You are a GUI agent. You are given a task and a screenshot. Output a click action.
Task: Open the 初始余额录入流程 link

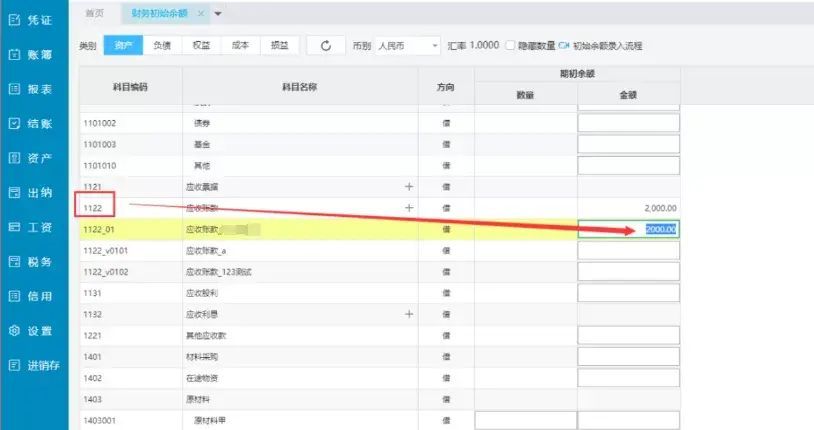607,46
